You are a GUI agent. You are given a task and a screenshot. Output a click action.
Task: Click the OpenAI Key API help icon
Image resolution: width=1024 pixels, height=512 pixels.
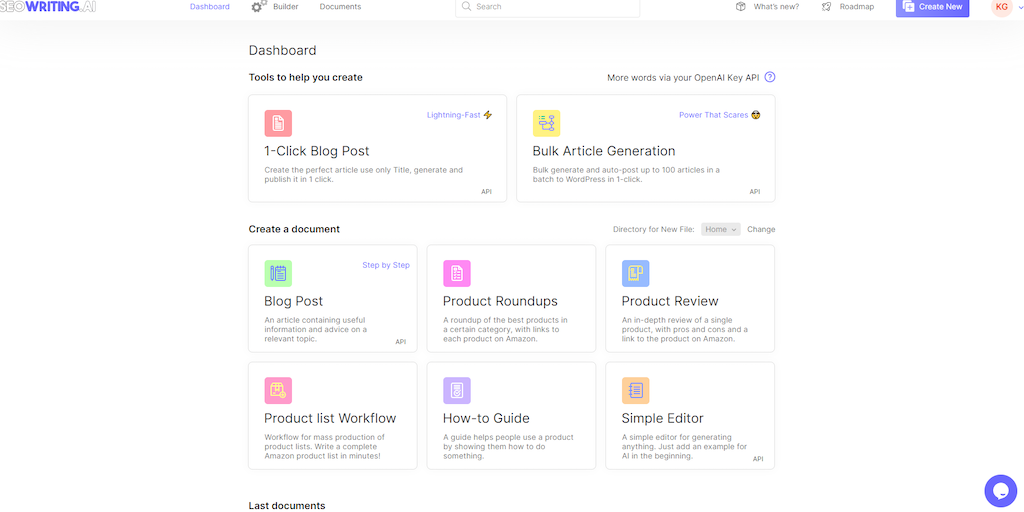click(770, 77)
